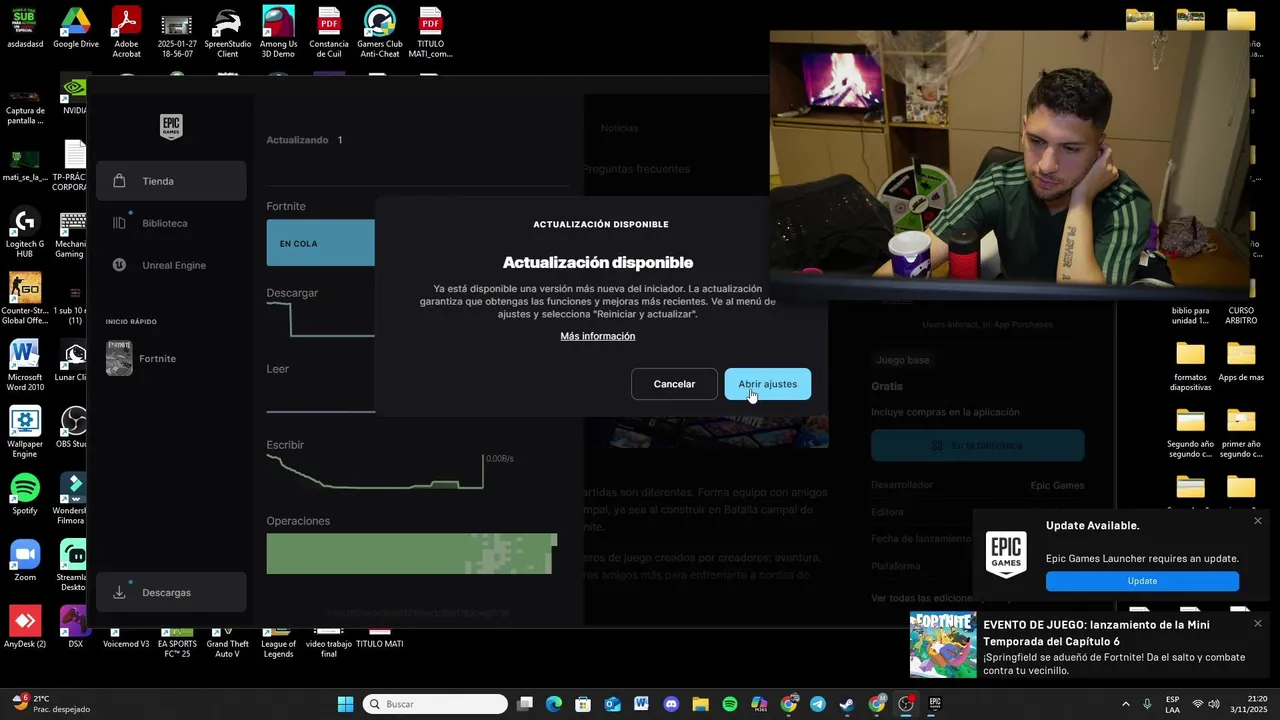Click the Actualizando header text
The image size is (1280, 720).
point(297,140)
